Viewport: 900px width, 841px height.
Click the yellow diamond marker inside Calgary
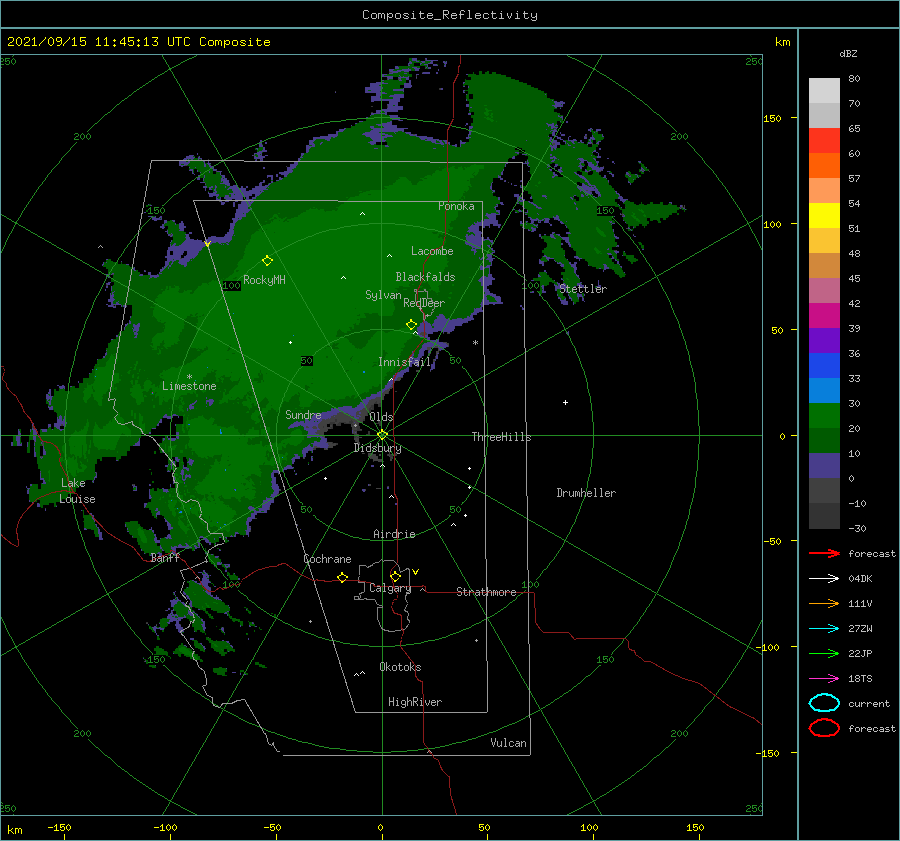pyautogui.click(x=395, y=576)
